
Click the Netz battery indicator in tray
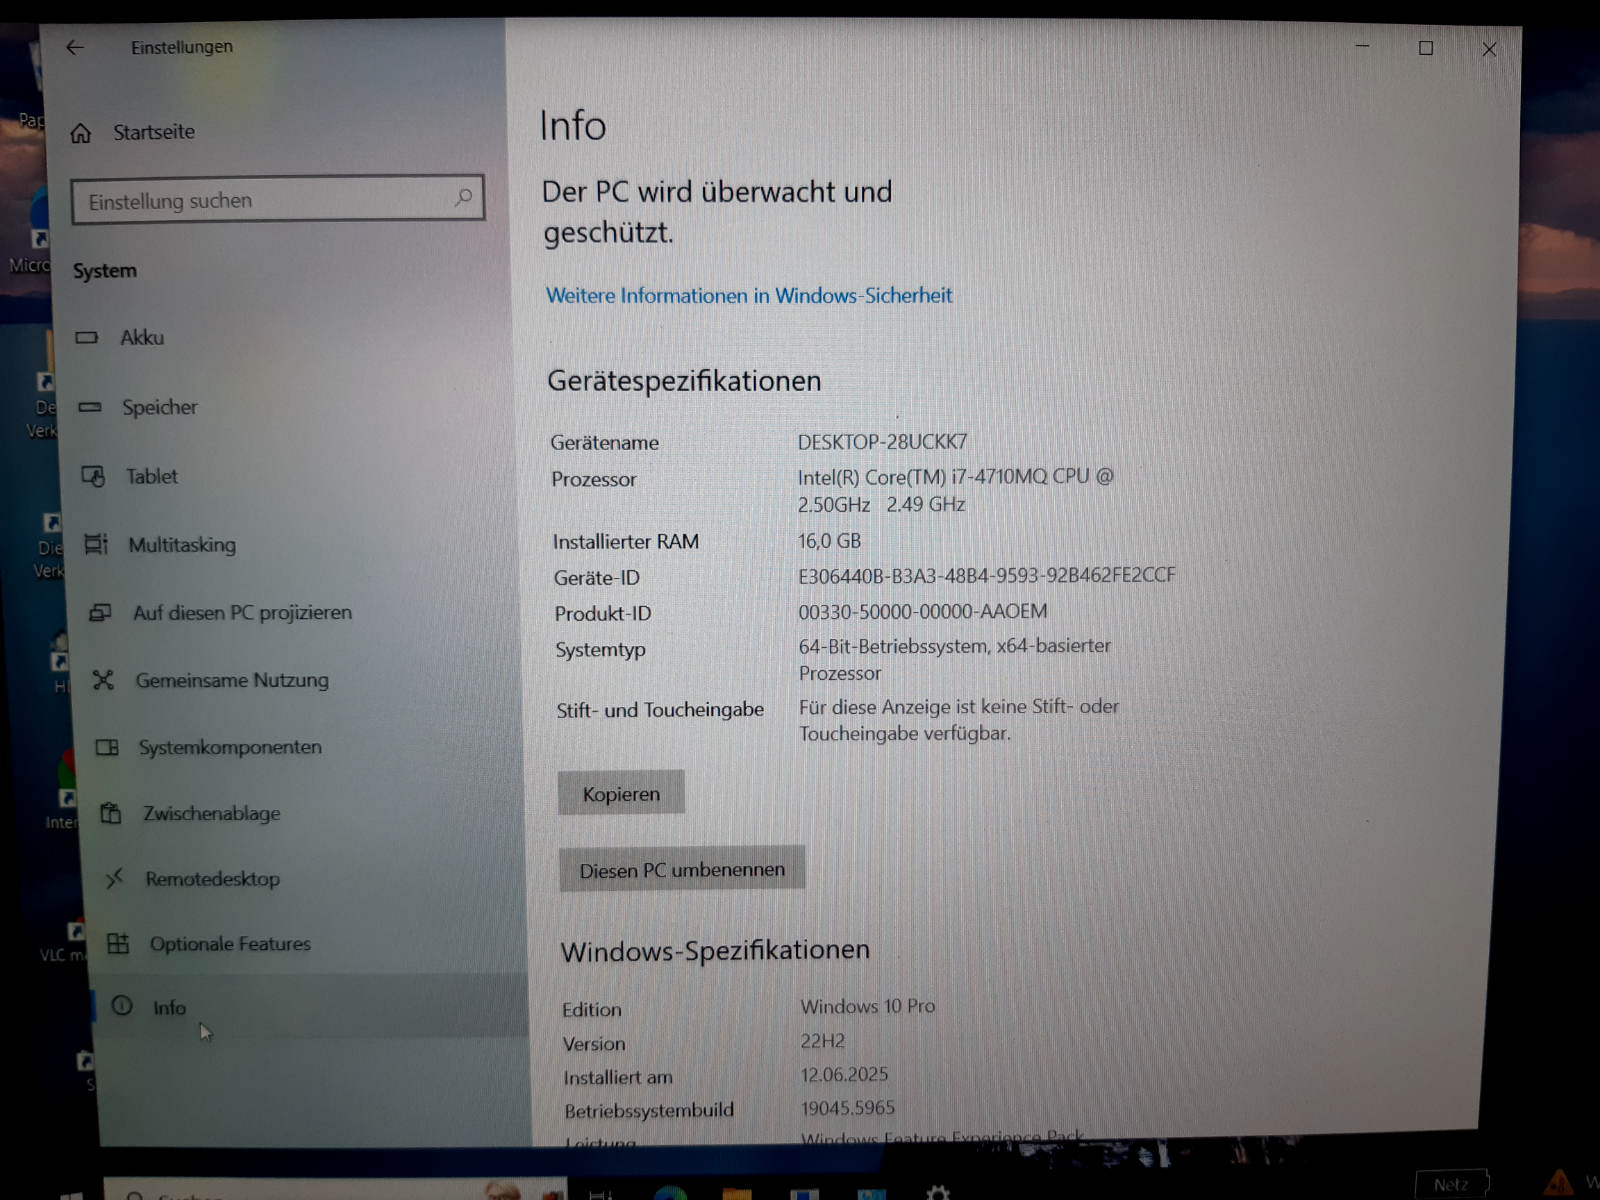tap(1452, 1184)
